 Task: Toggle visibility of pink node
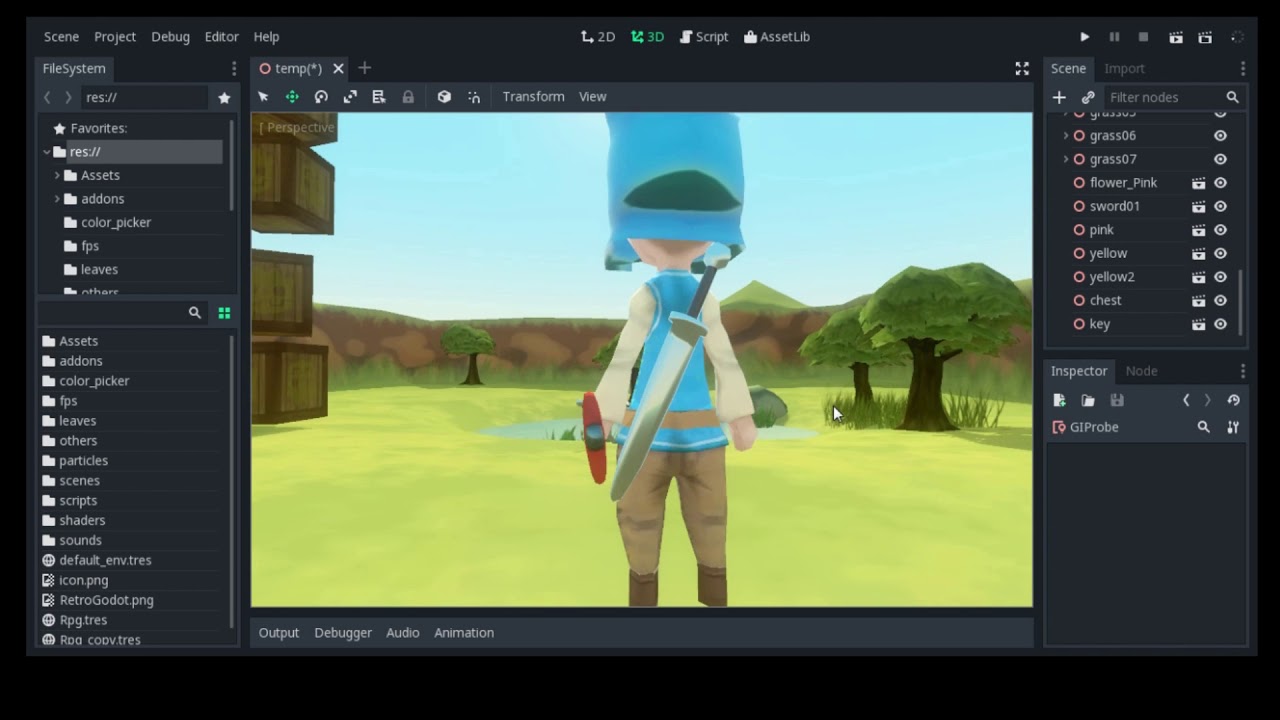tap(1220, 230)
